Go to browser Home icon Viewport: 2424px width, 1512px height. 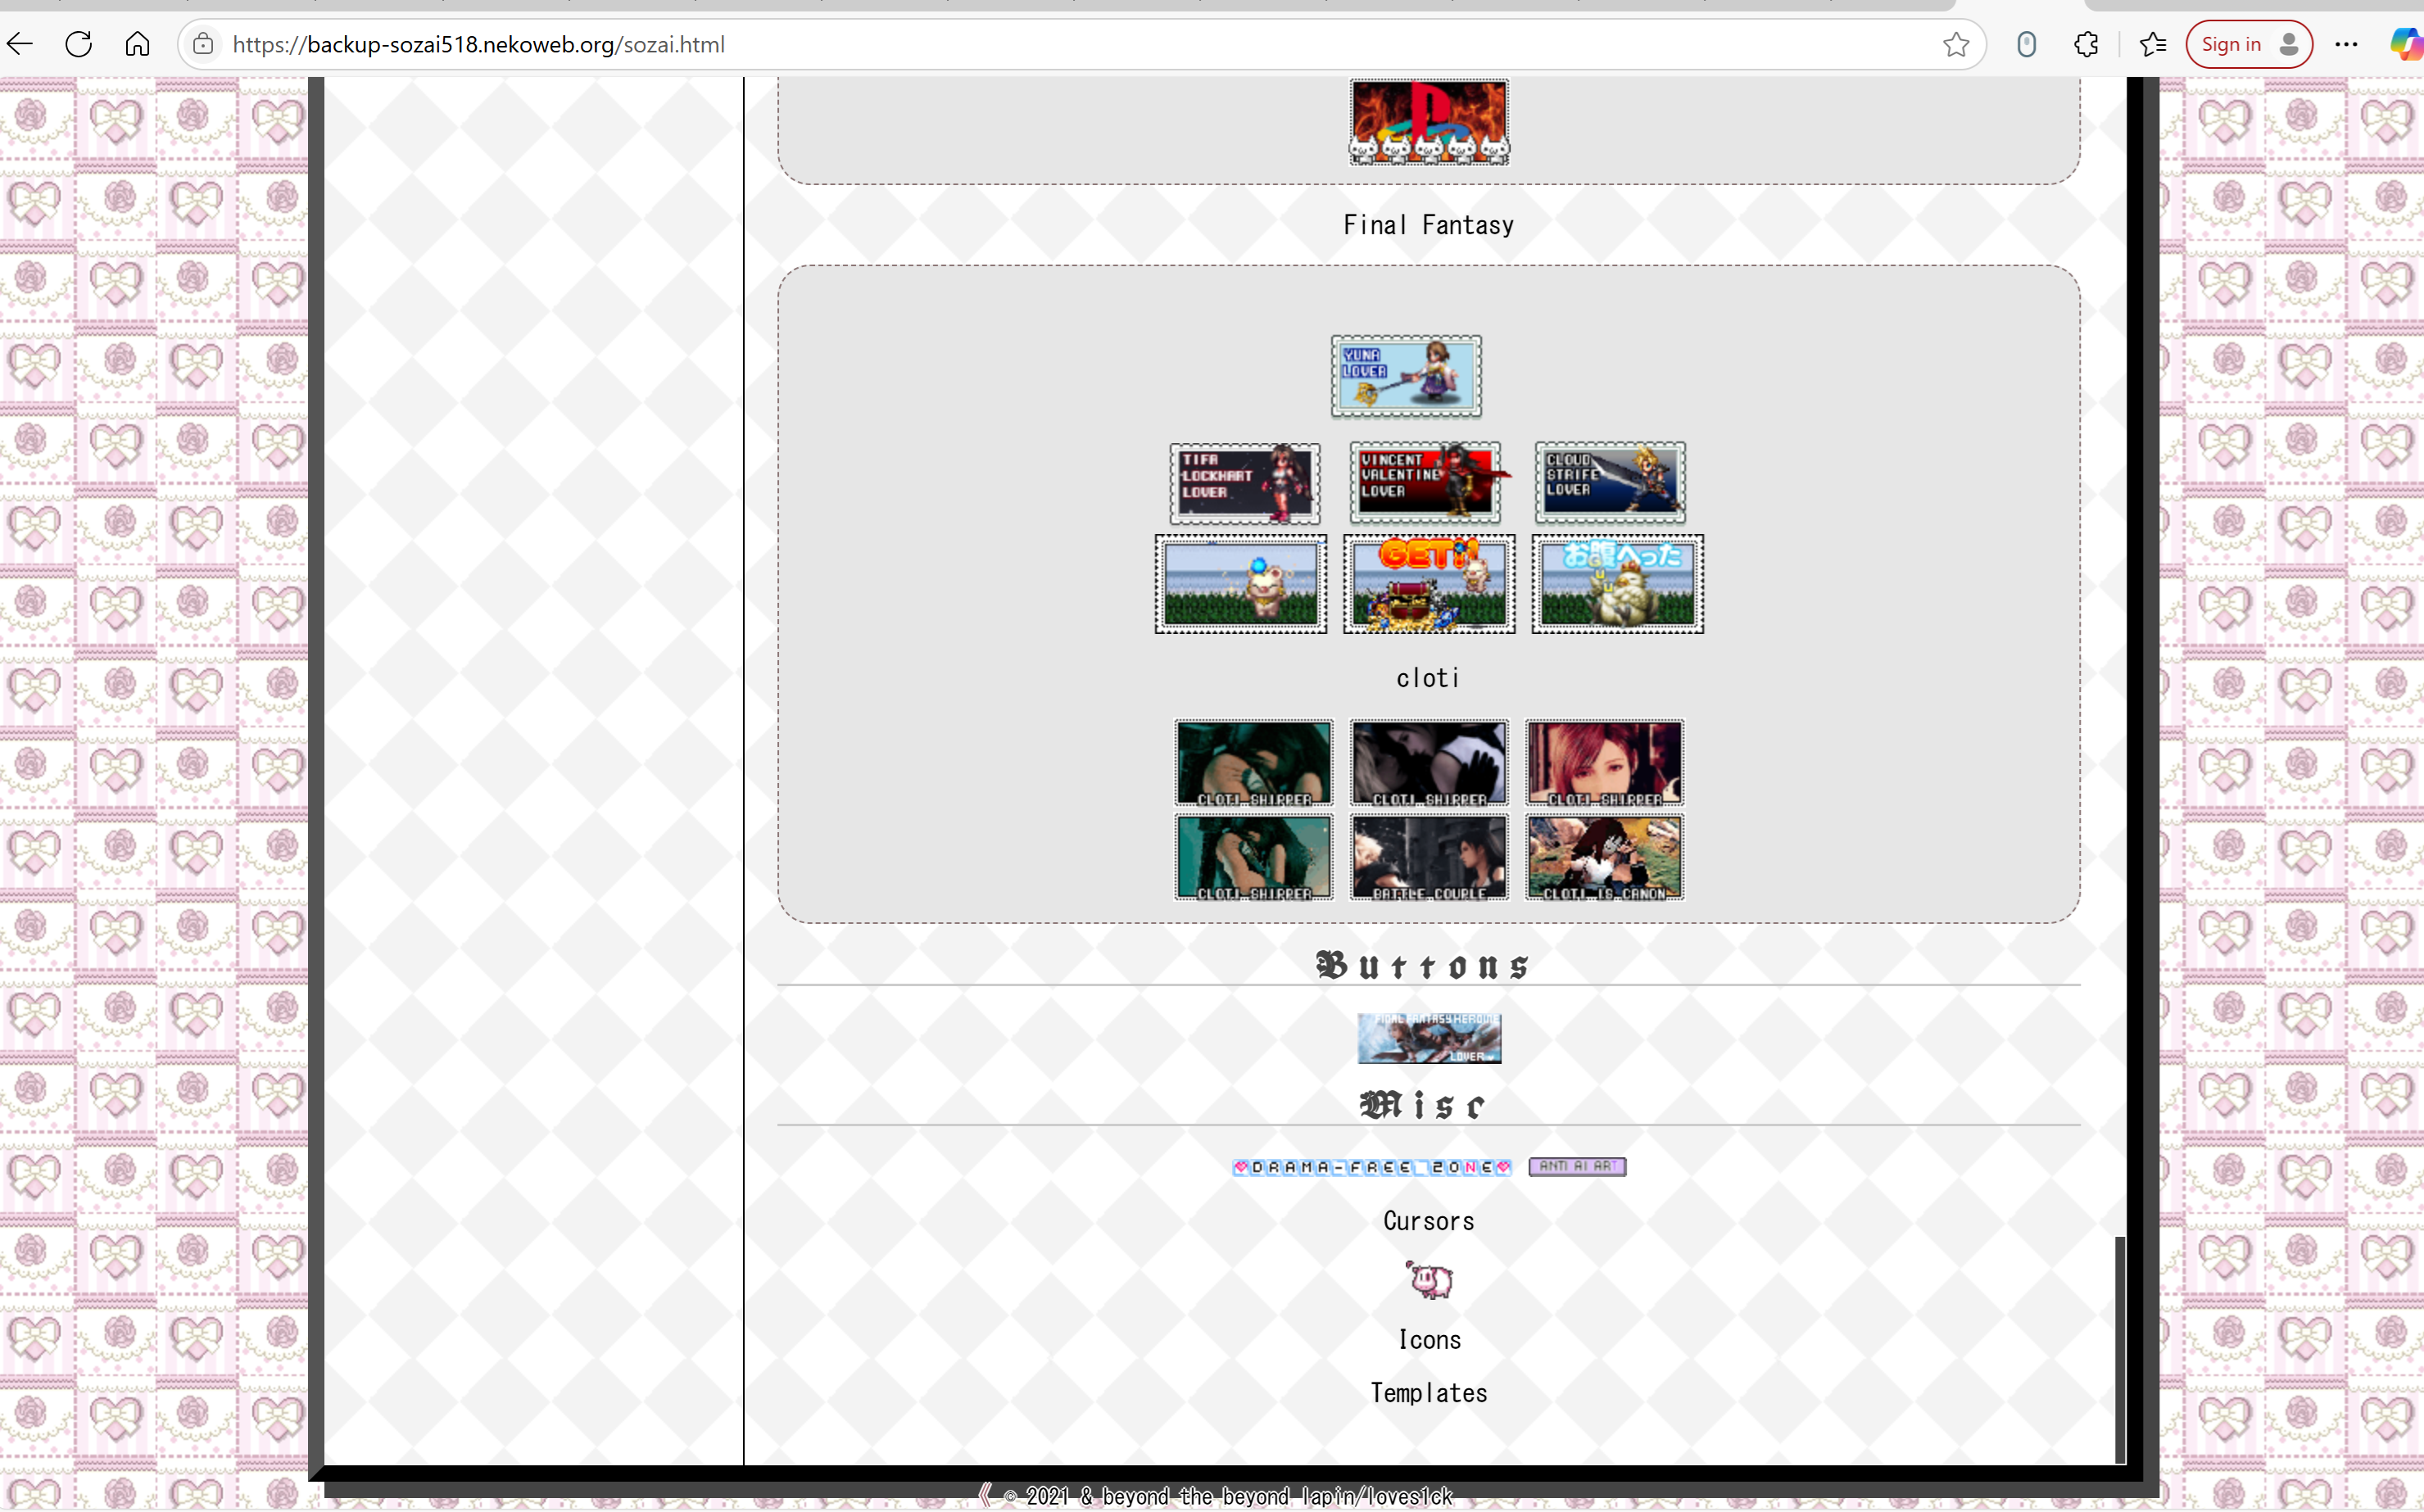pyautogui.click(x=137, y=44)
